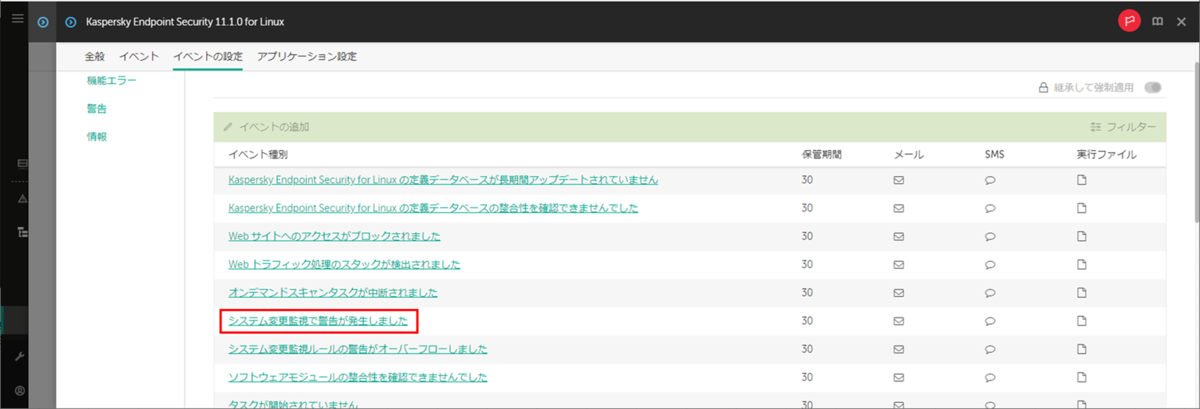Viewport: 1200px width, 409px height.
Task: Click file icon for ソフトウェアモジュールの整合性 row
Action: pos(1081,377)
